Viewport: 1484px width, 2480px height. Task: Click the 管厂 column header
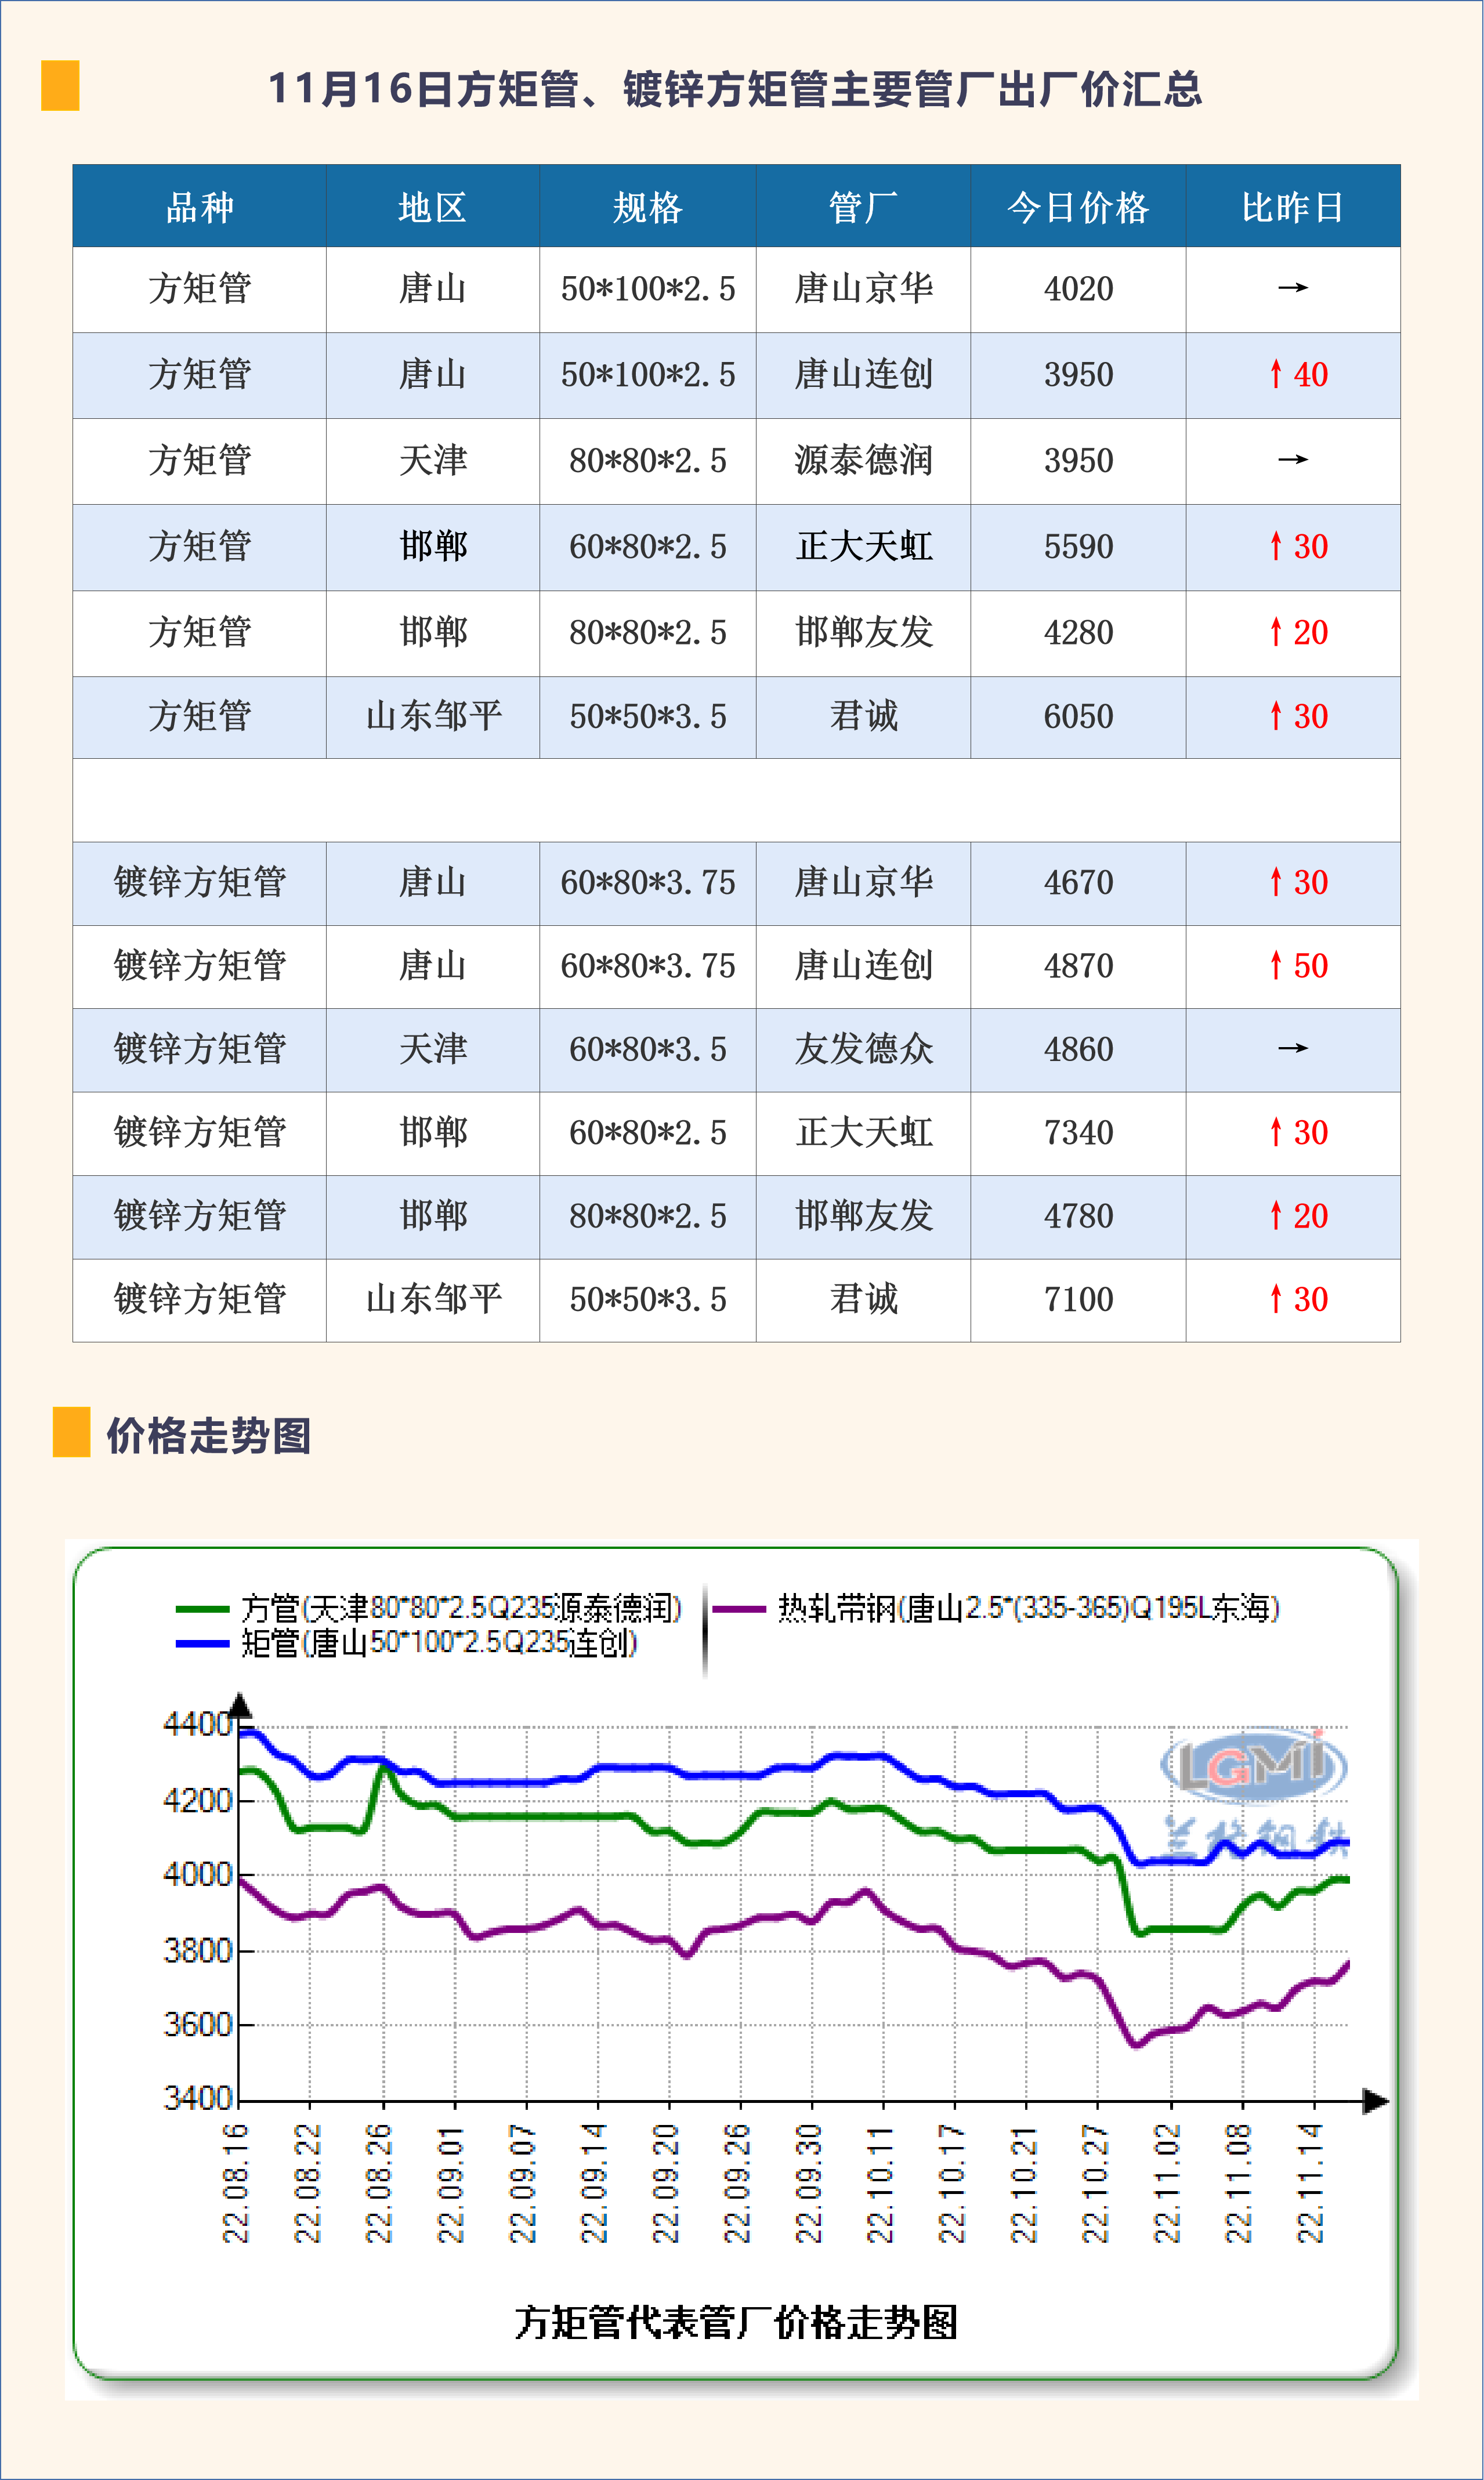coord(863,207)
